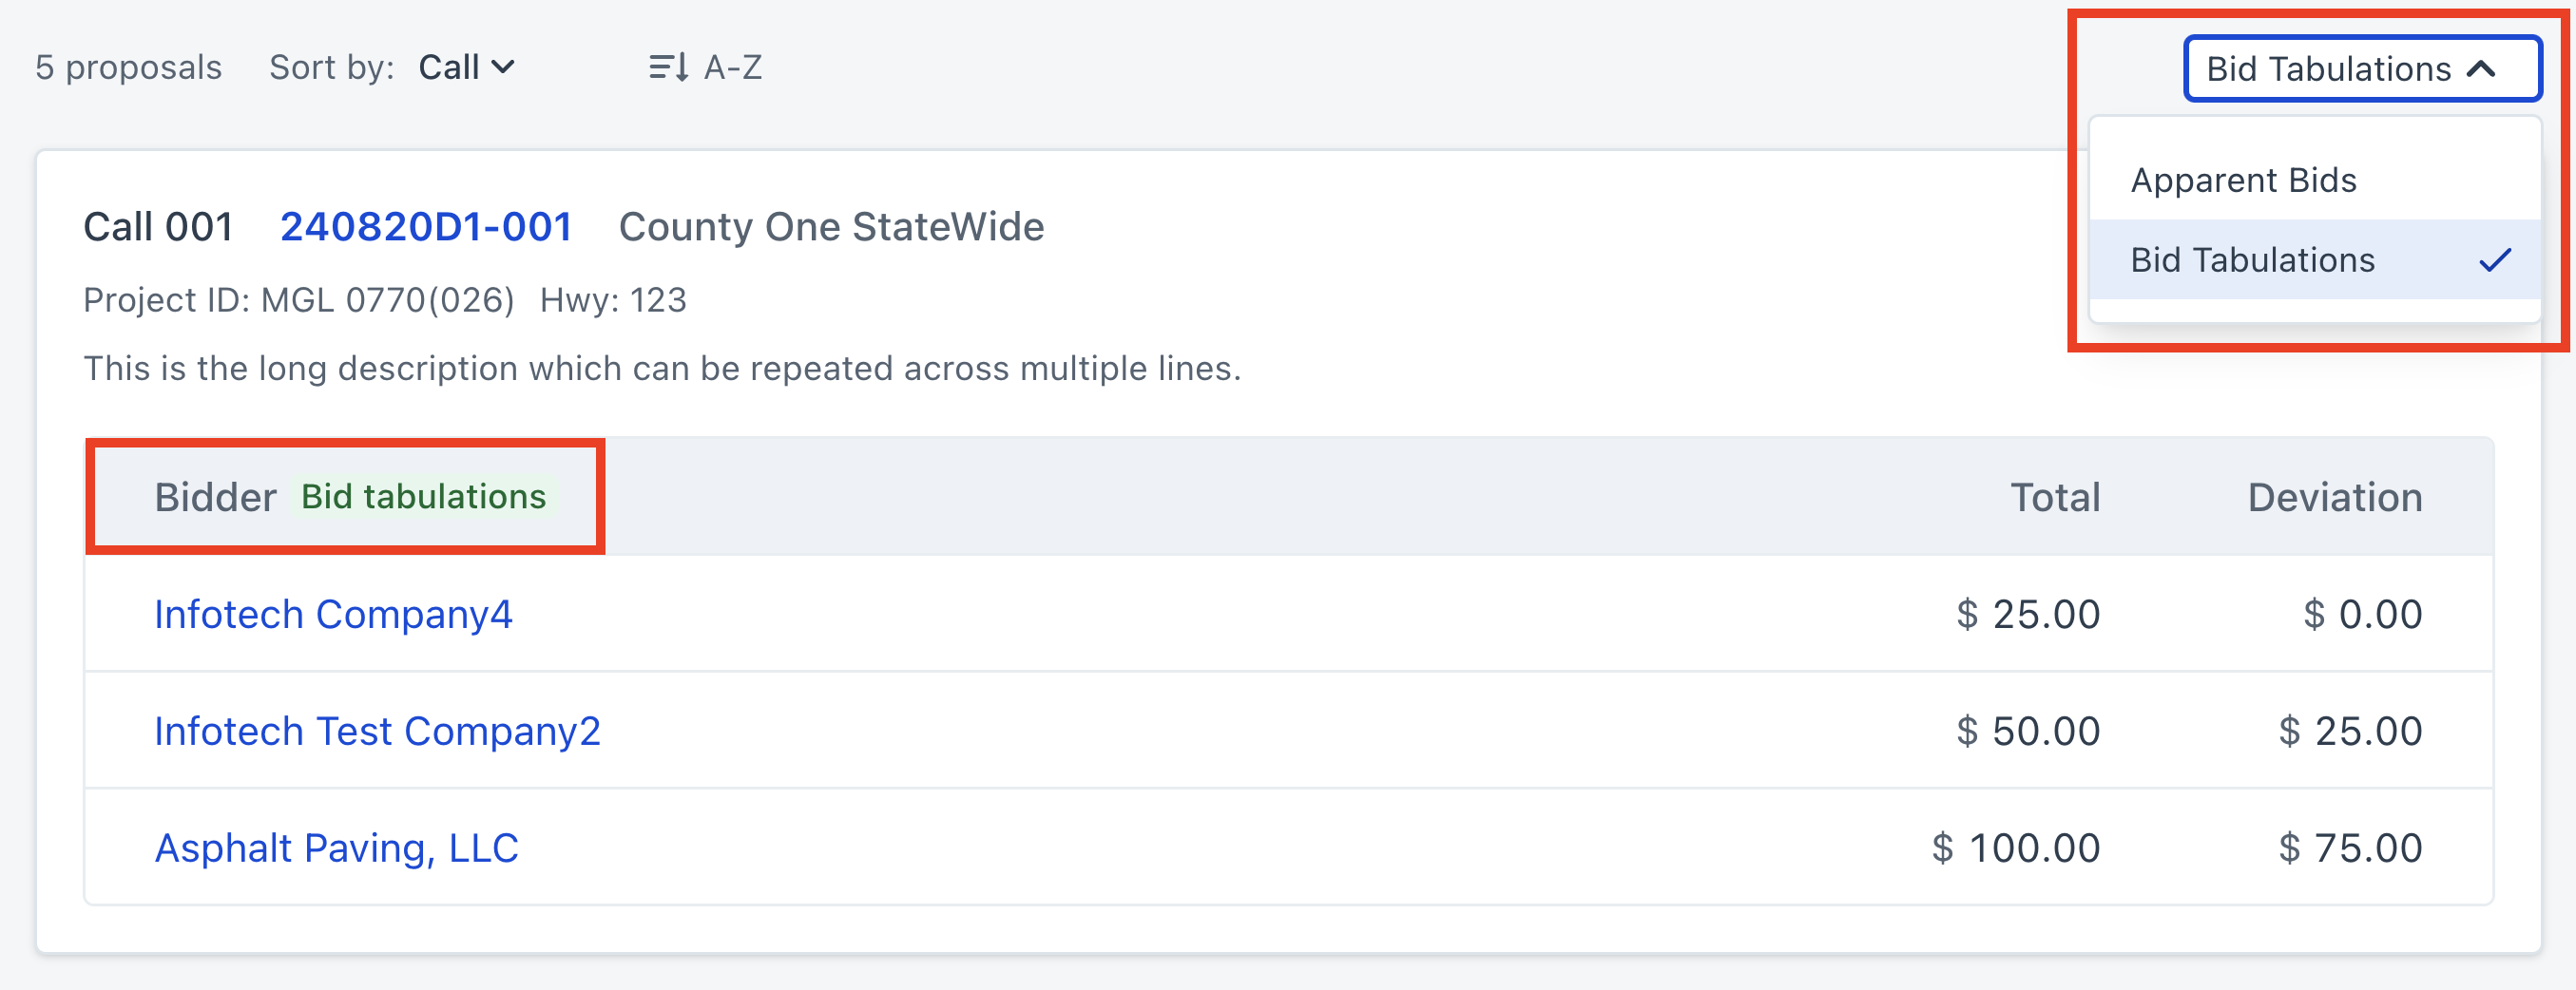Screen dimensions: 2576x990
Task: Open Infotech Test Company2 bidder link
Action: click(x=377, y=731)
